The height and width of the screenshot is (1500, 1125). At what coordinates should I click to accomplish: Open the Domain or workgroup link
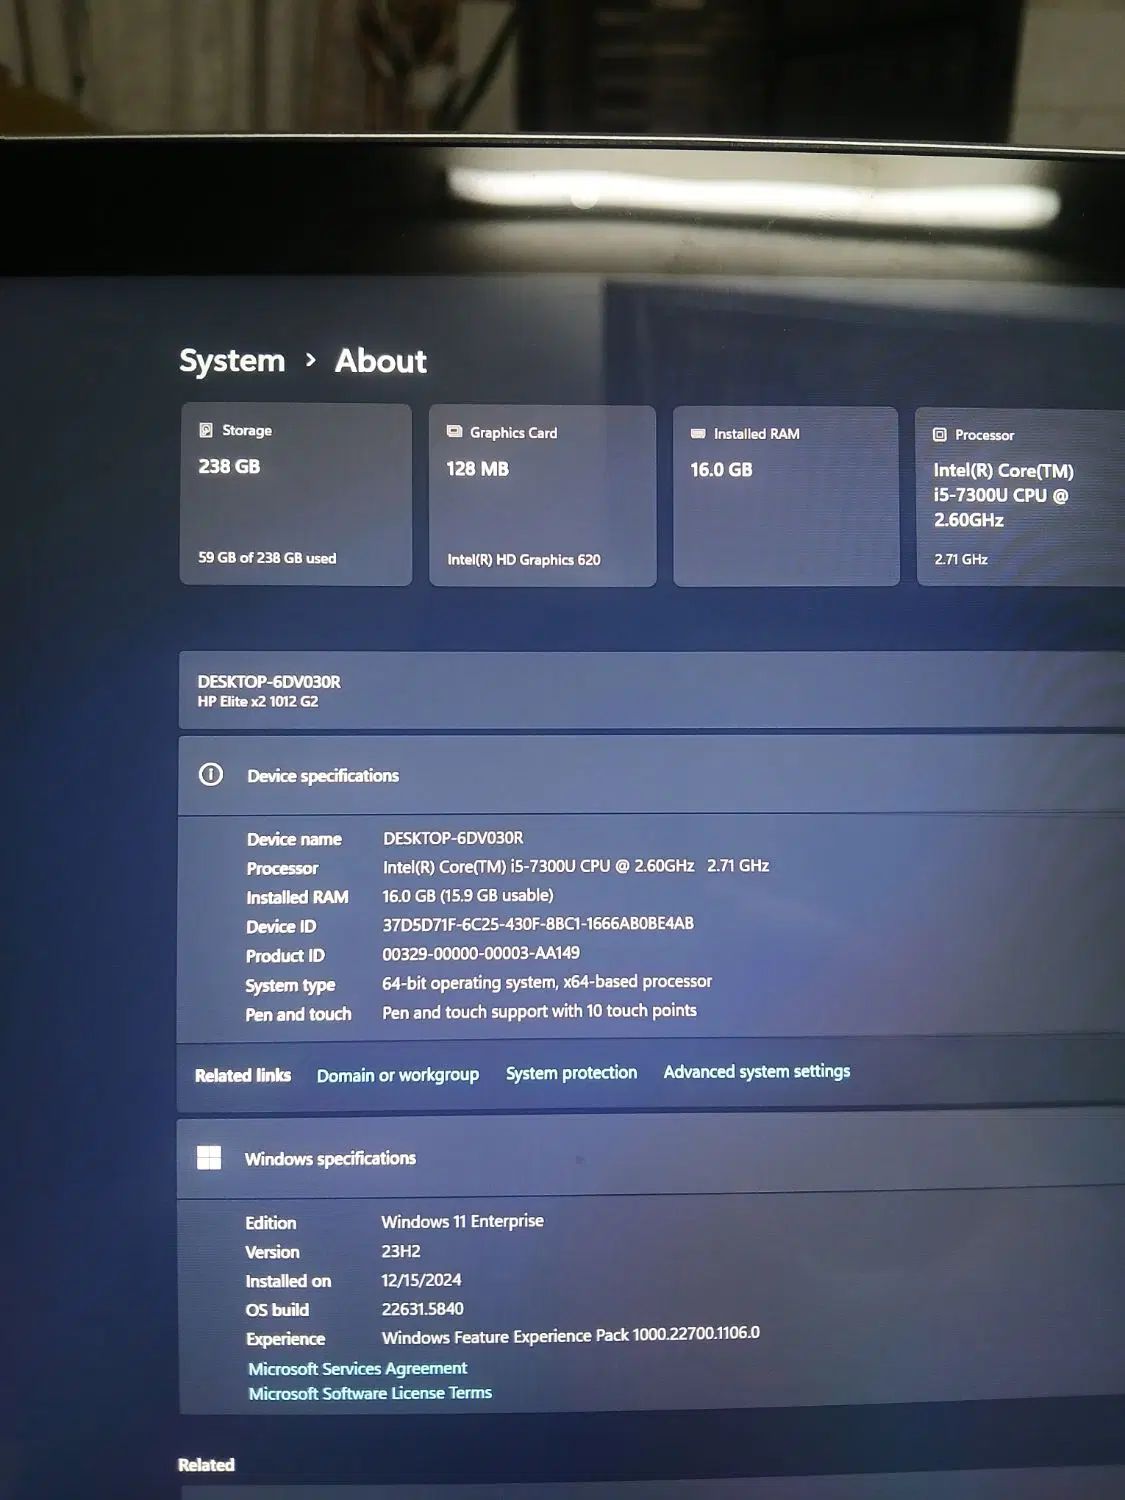tap(398, 1076)
